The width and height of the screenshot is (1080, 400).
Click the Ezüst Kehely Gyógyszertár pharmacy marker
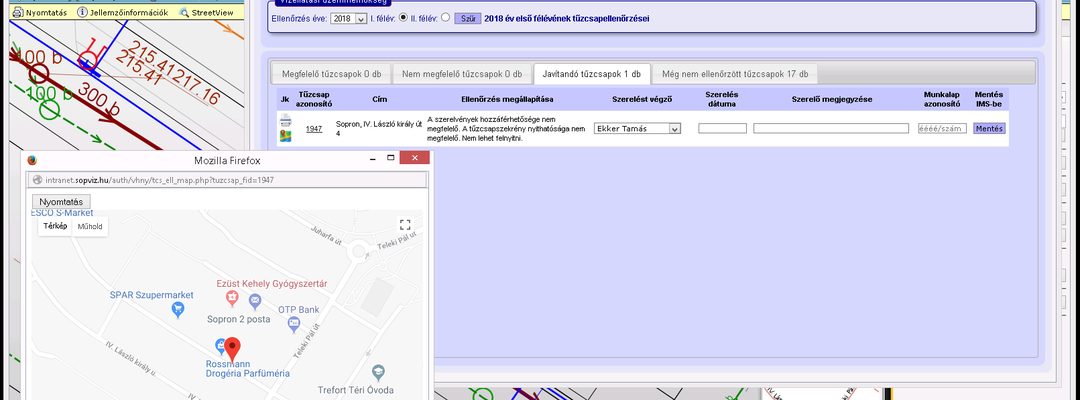(232, 299)
